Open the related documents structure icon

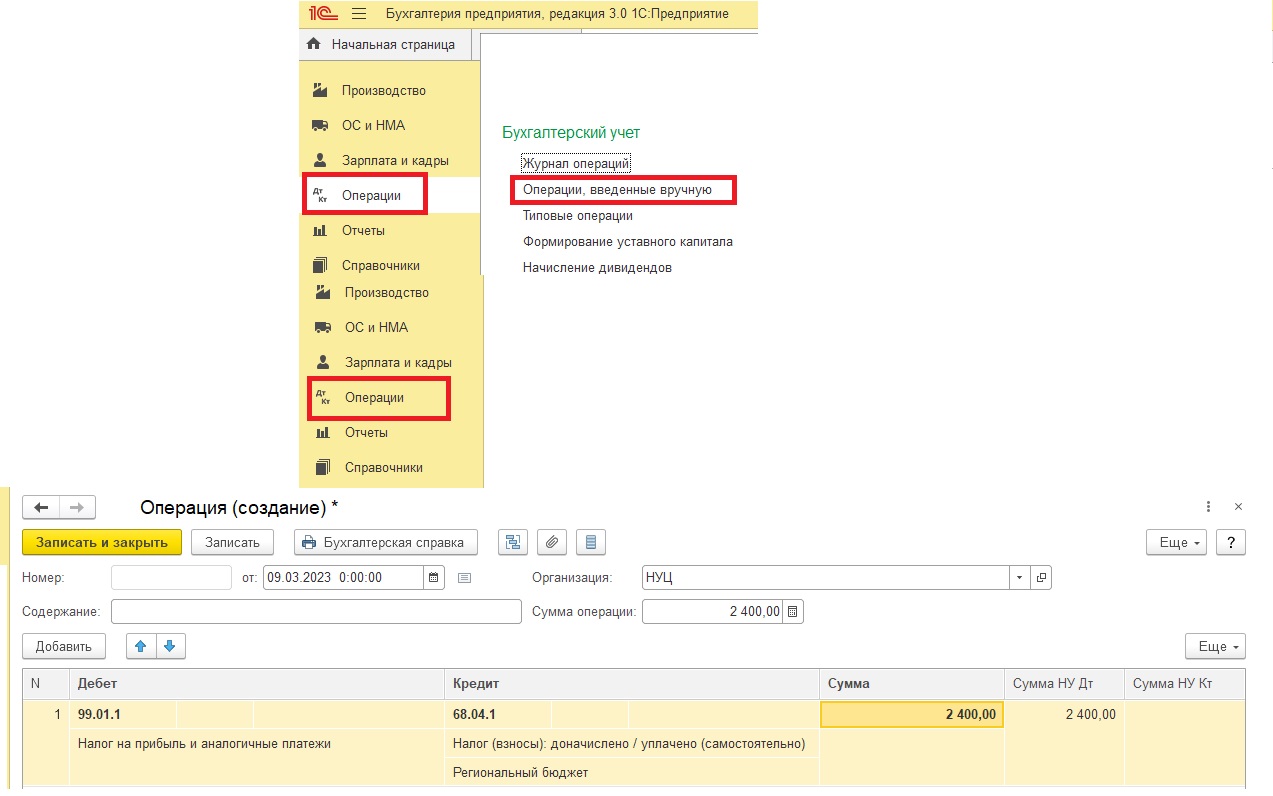pyautogui.click(x=514, y=542)
